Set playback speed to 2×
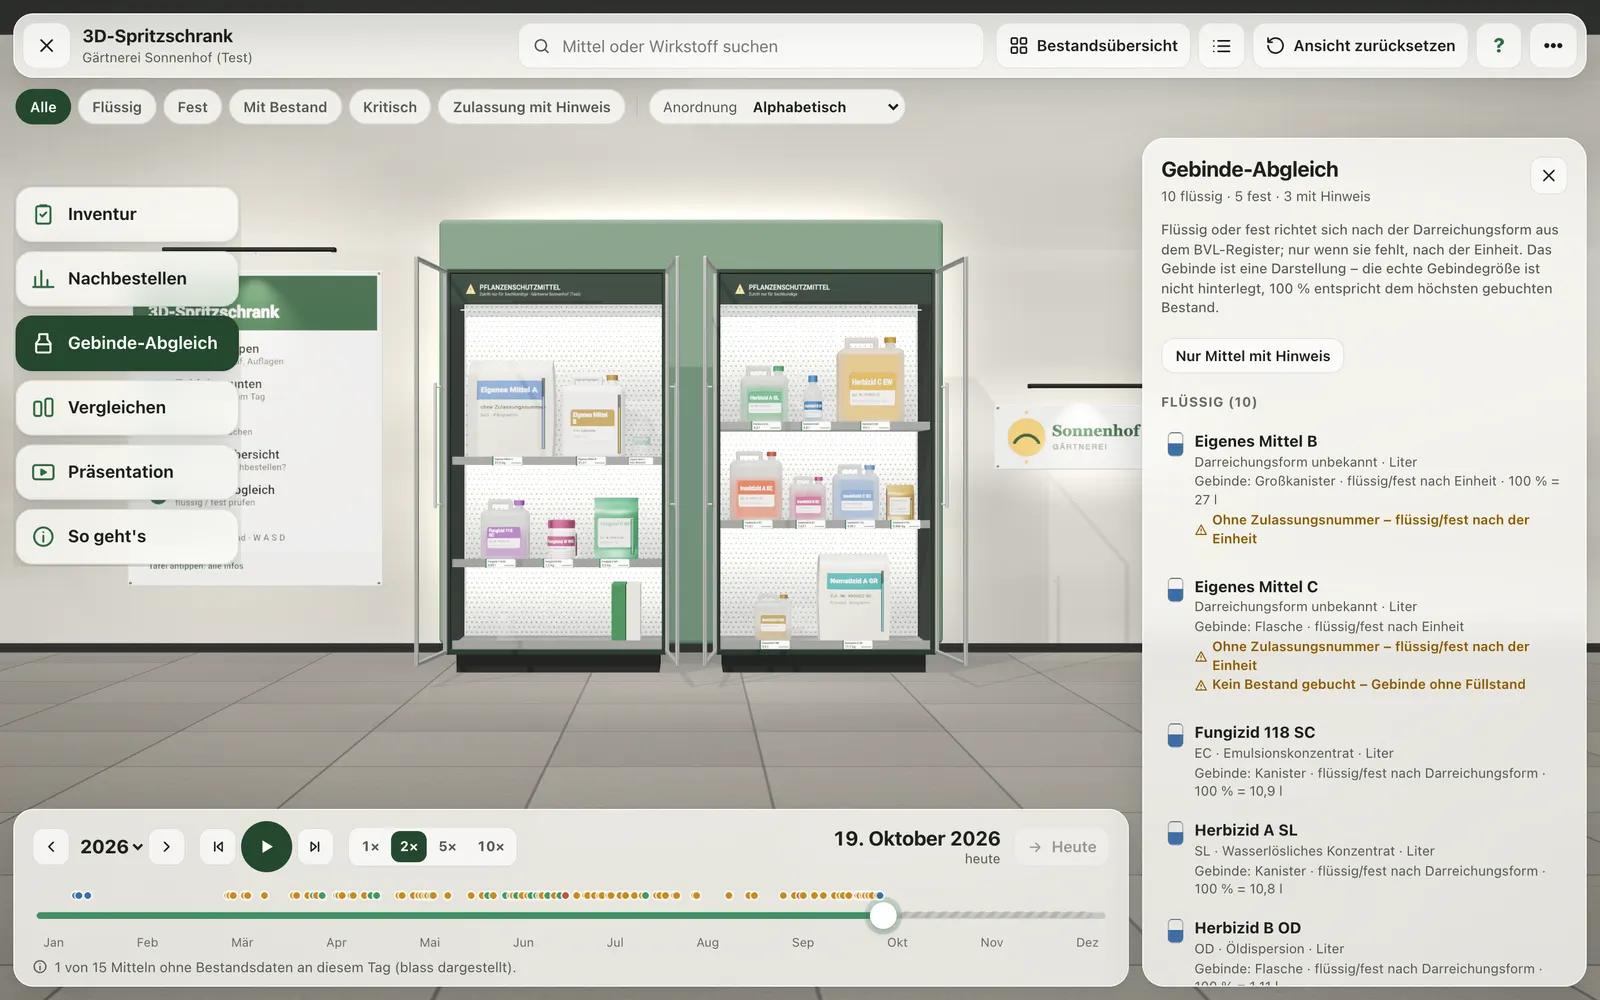The image size is (1600, 1000). (x=409, y=847)
